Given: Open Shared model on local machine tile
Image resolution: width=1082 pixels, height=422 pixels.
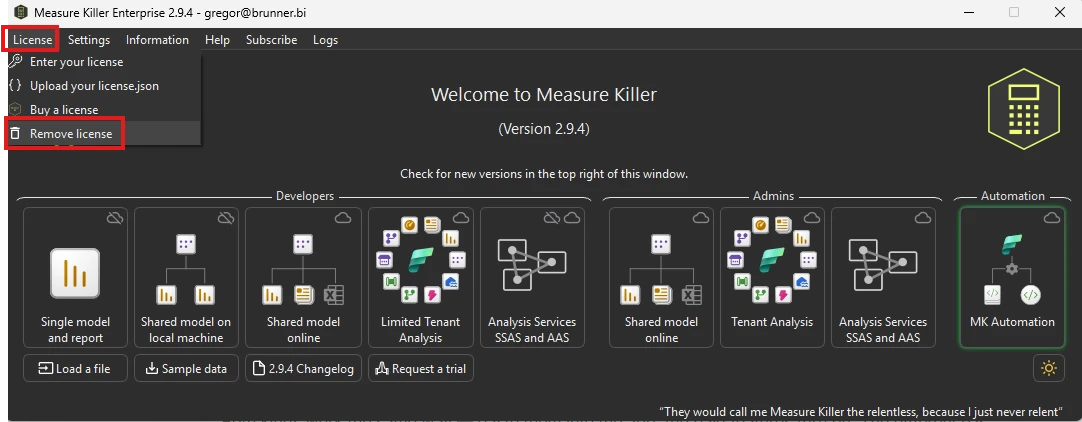Looking at the screenshot, I should [x=186, y=278].
